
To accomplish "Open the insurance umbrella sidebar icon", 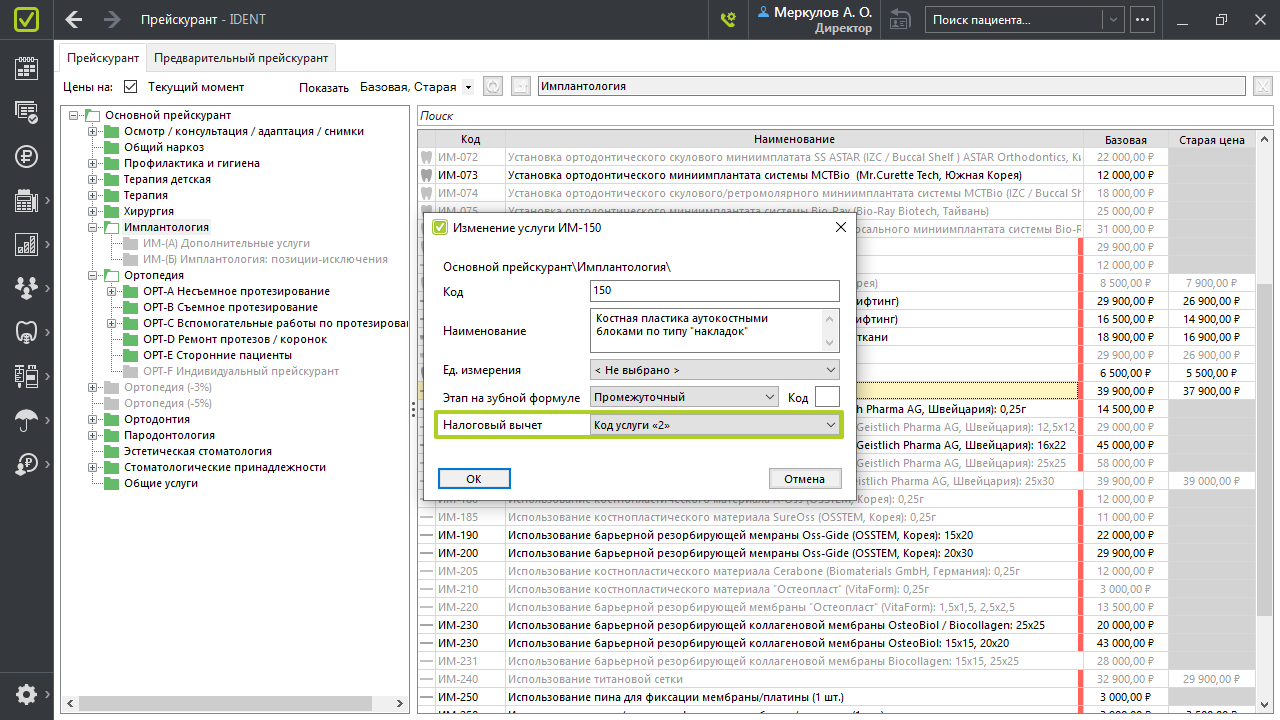I will [x=26, y=420].
